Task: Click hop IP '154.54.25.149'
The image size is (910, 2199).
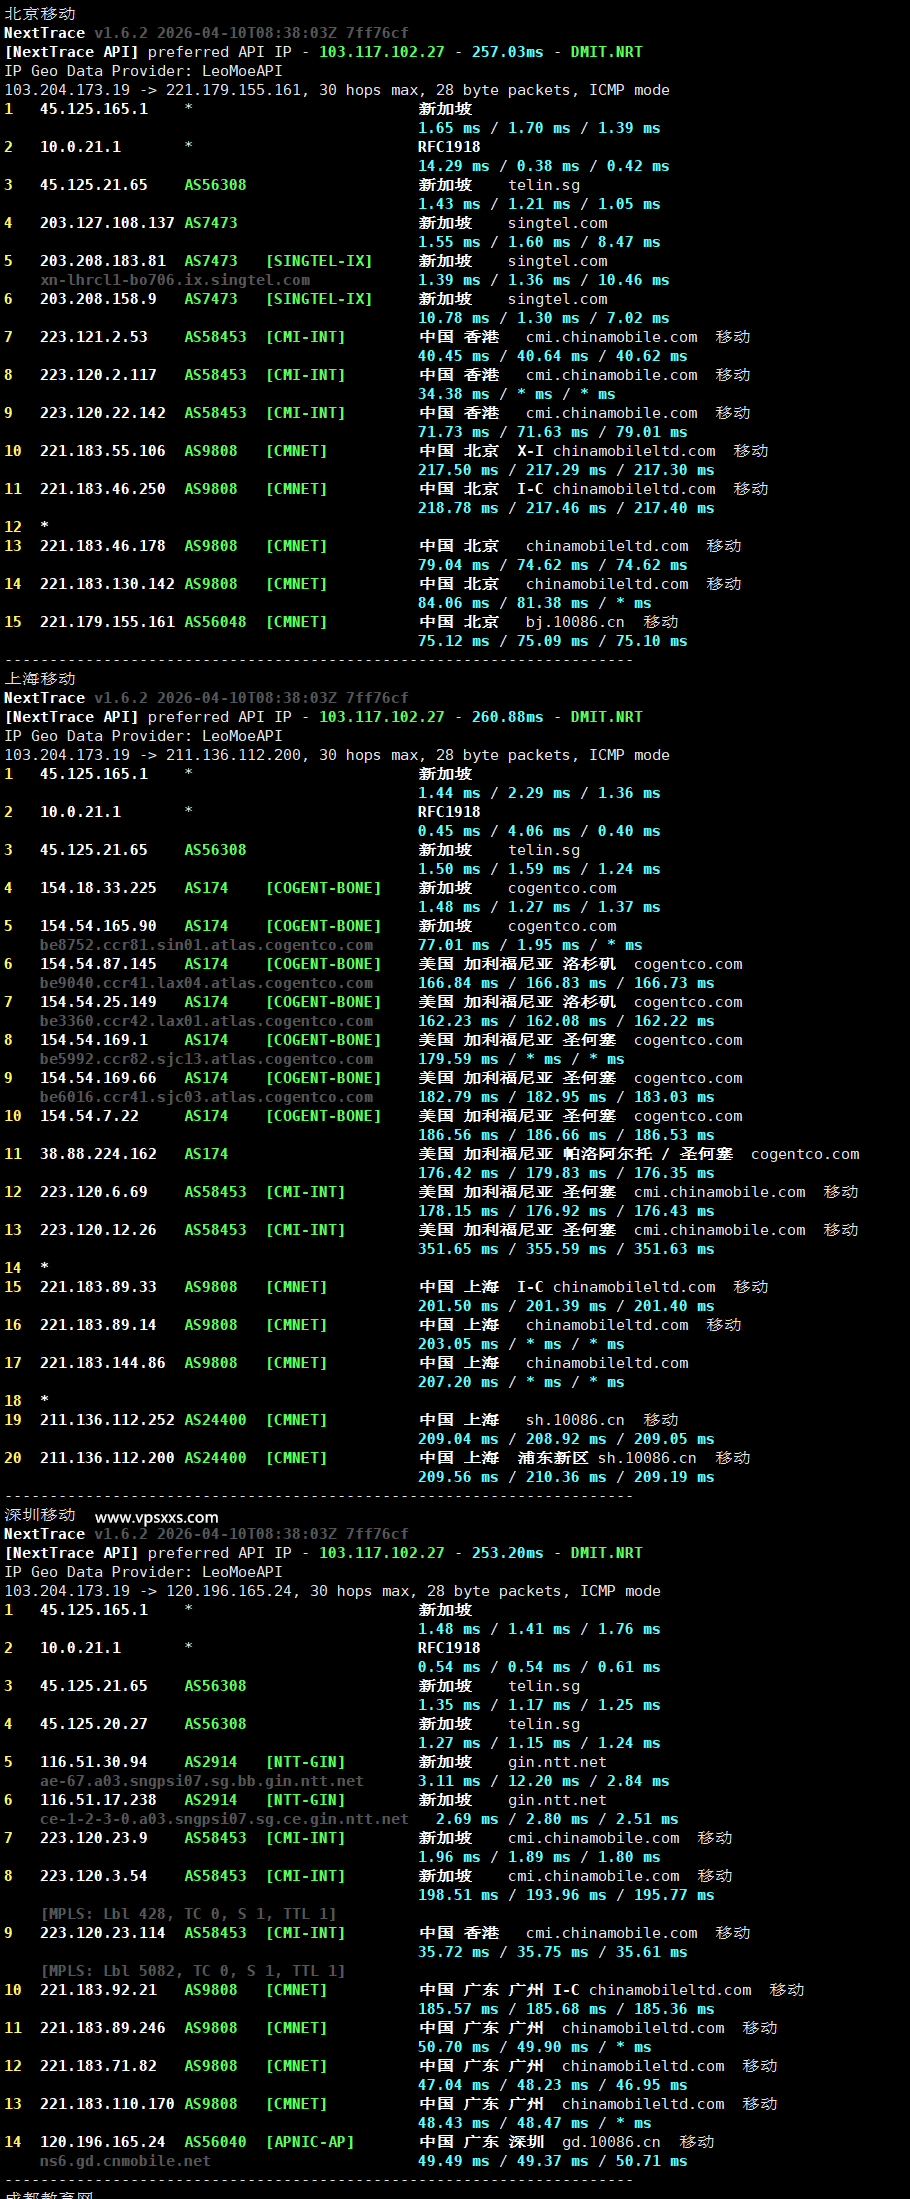Action: 98,1002
